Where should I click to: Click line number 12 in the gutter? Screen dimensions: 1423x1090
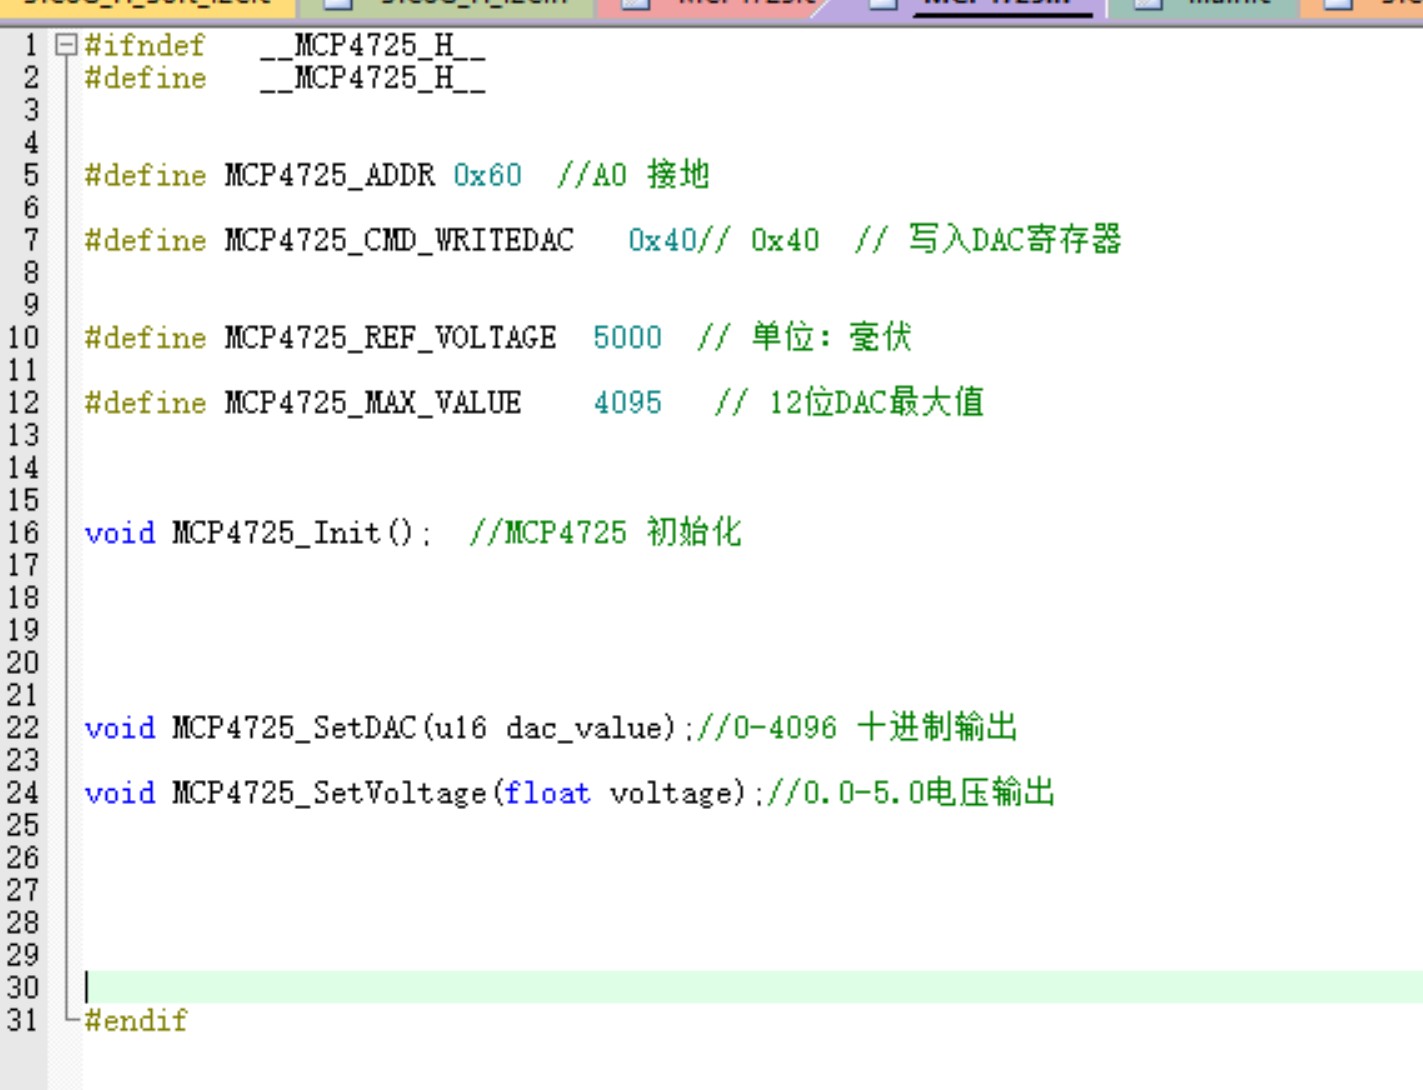pyautogui.click(x=23, y=403)
